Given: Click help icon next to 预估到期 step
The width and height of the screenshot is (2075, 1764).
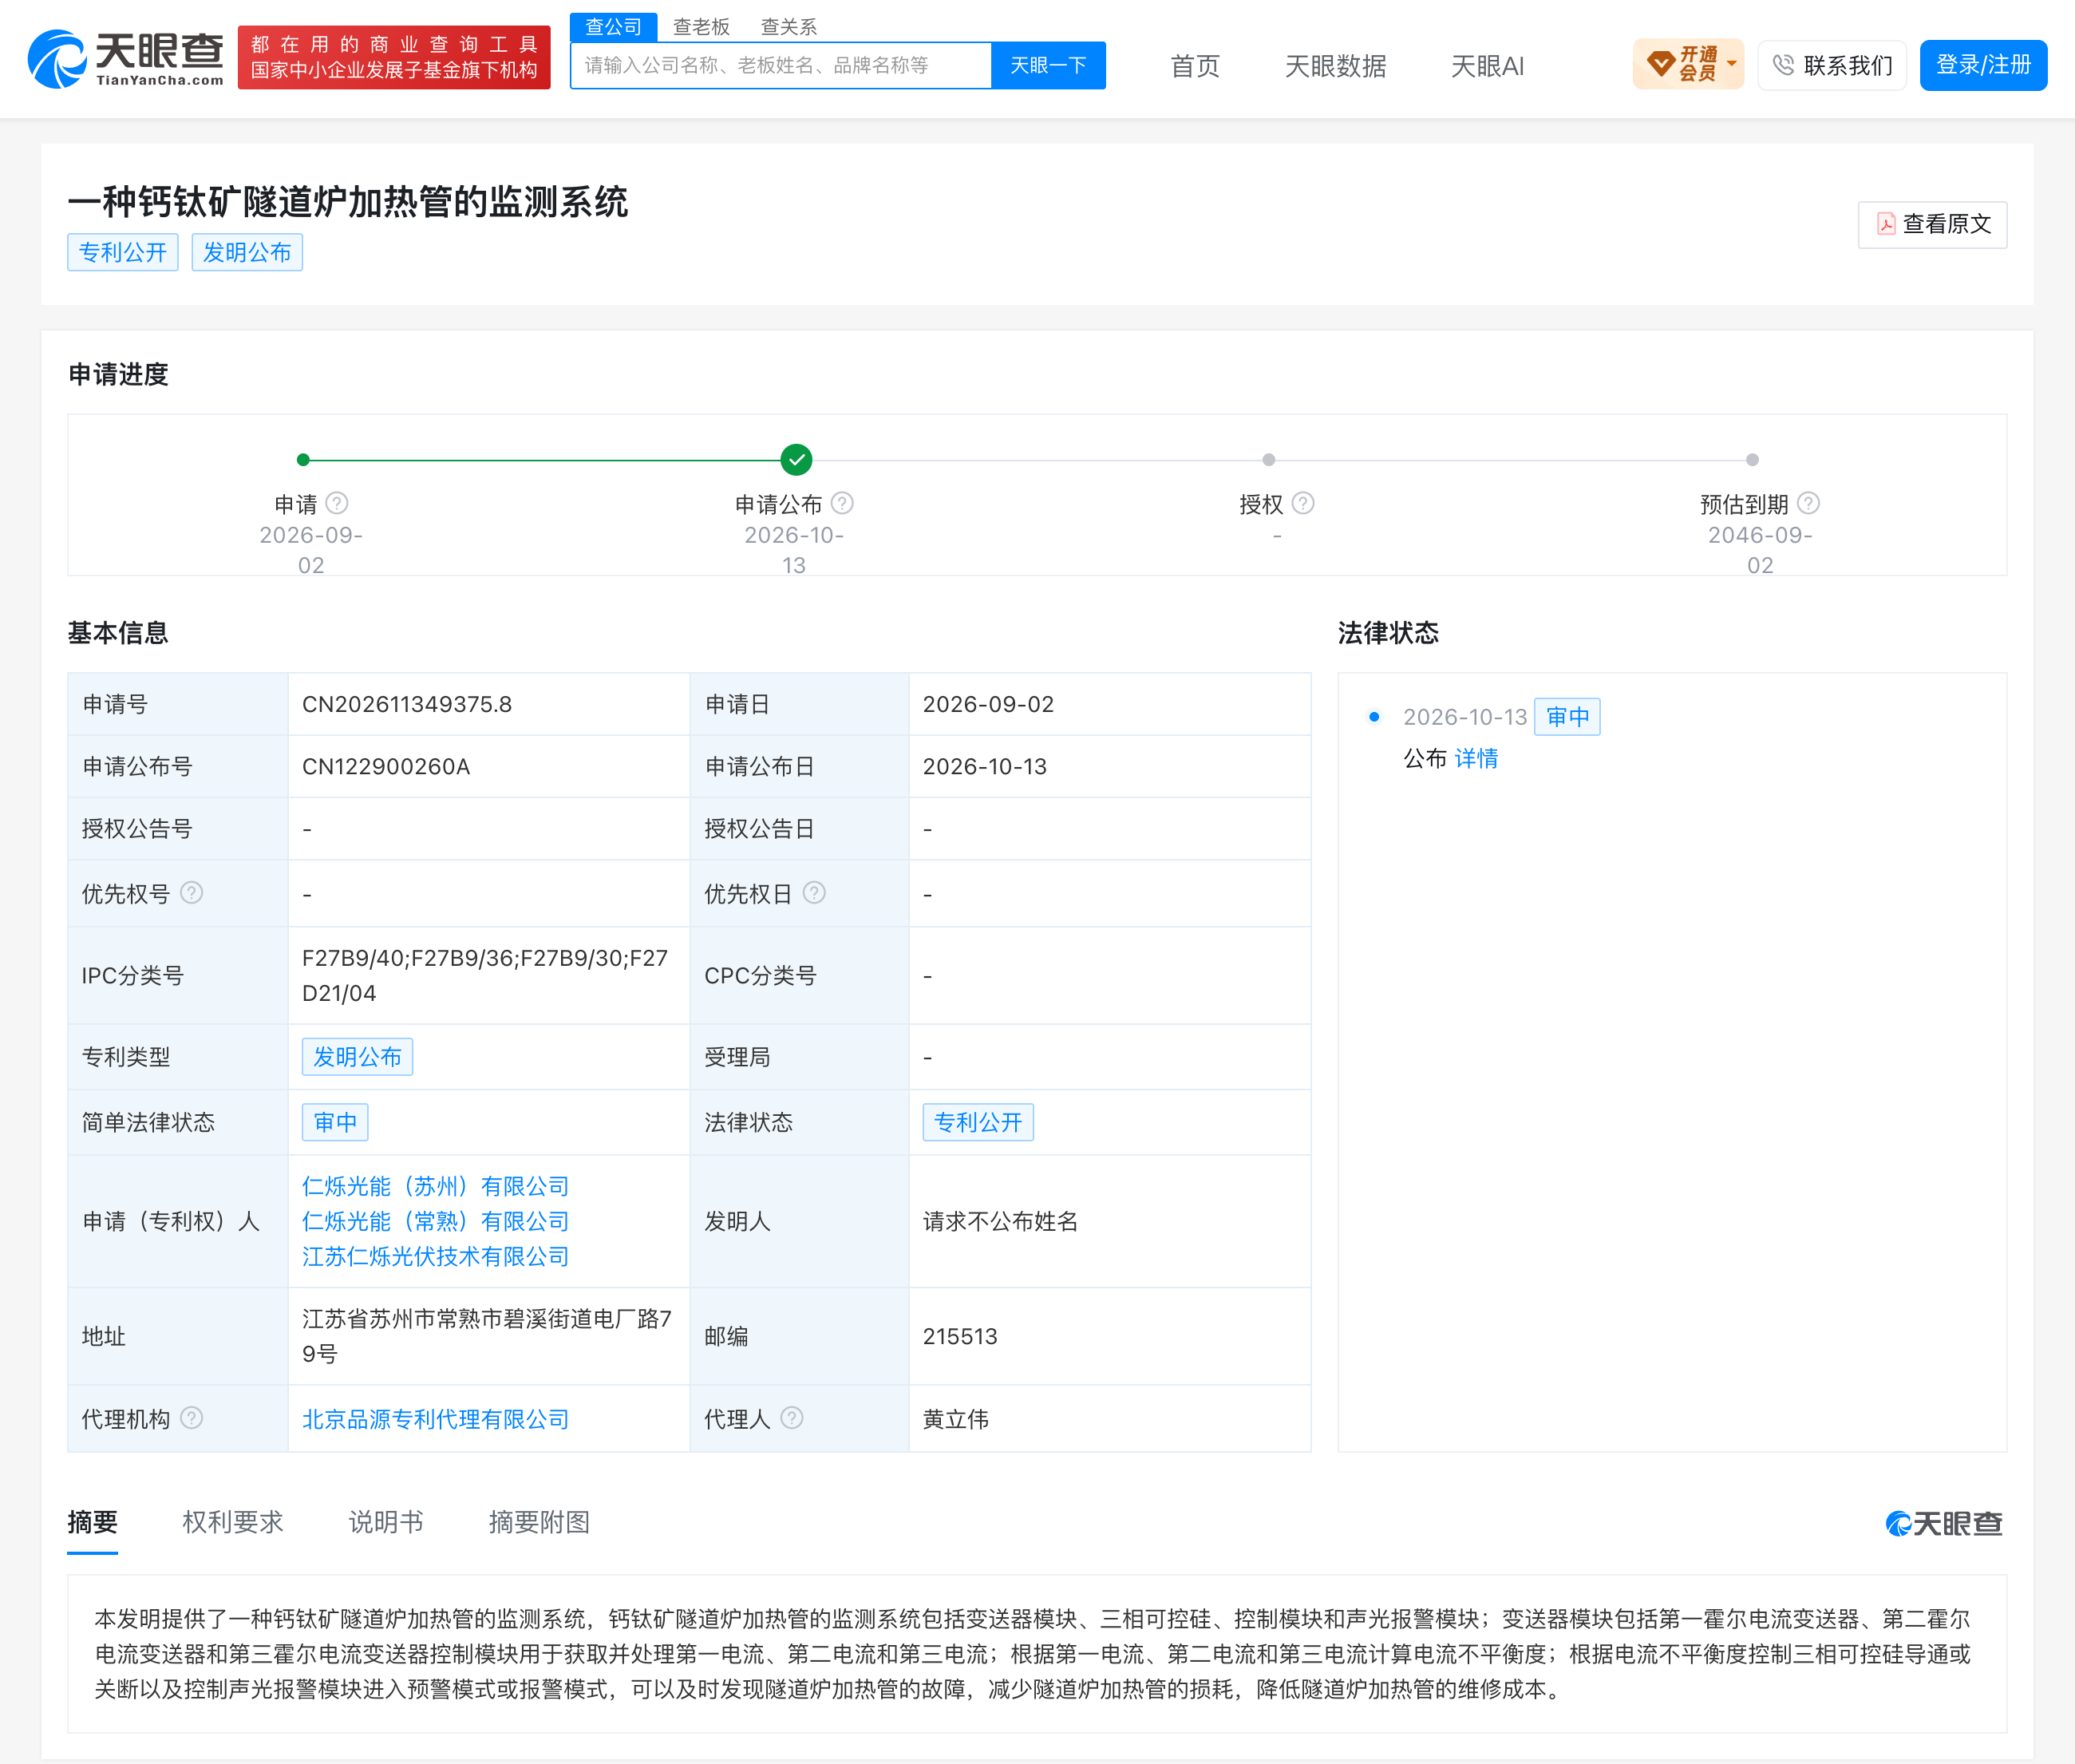Looking at the screenshot, I should [x=1808, y=503].
